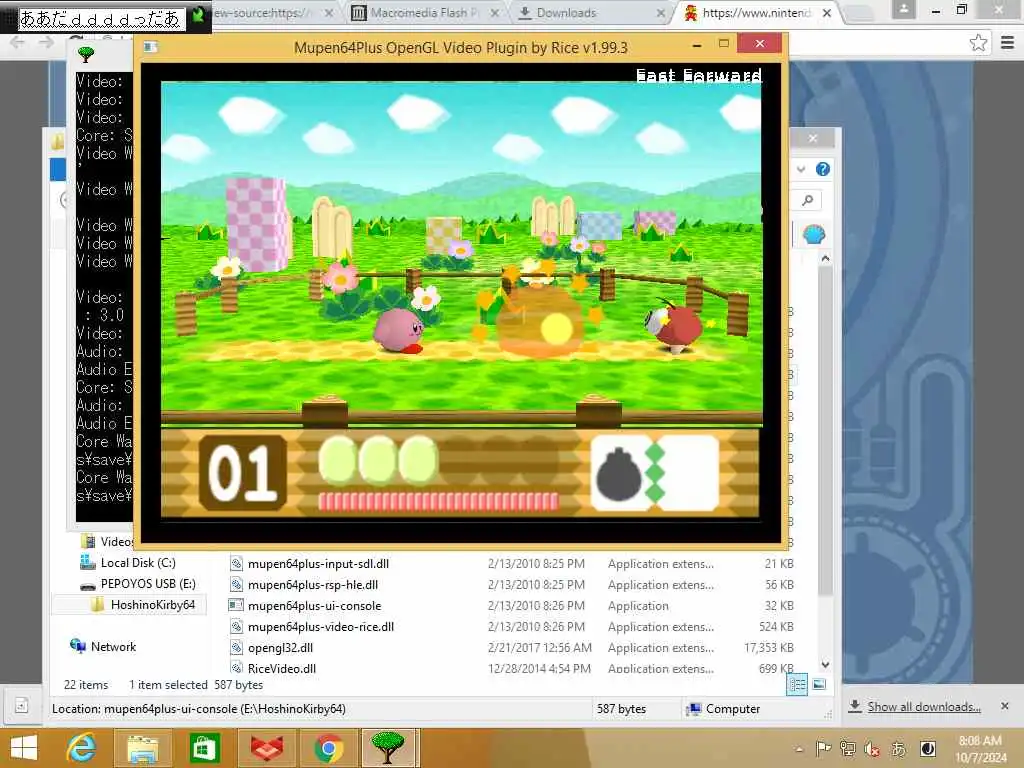Image resolution: width=1024 pixels, height=768 pixels.
Task: Click the IME mode tray icon
Action: tap(927, 748)
